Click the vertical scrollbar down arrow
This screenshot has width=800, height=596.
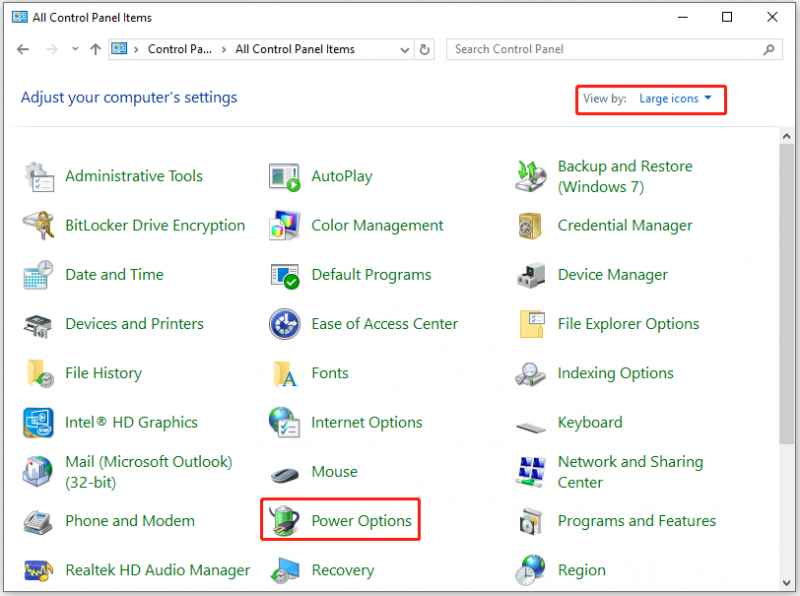pos(786,583)
